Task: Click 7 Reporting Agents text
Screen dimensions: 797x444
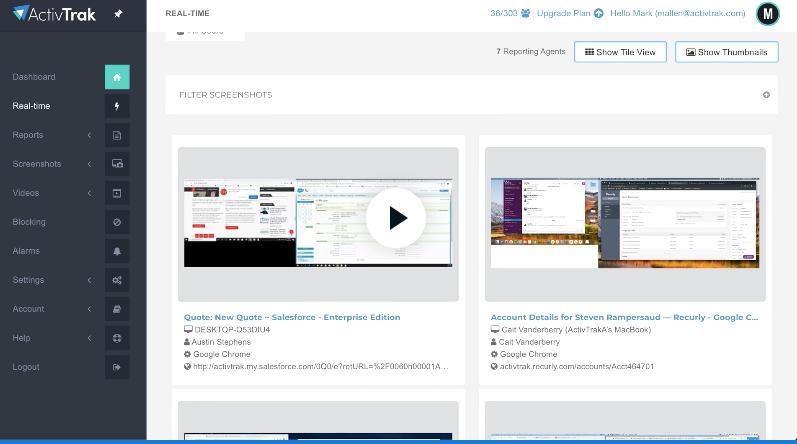Action: pos(531,51)
